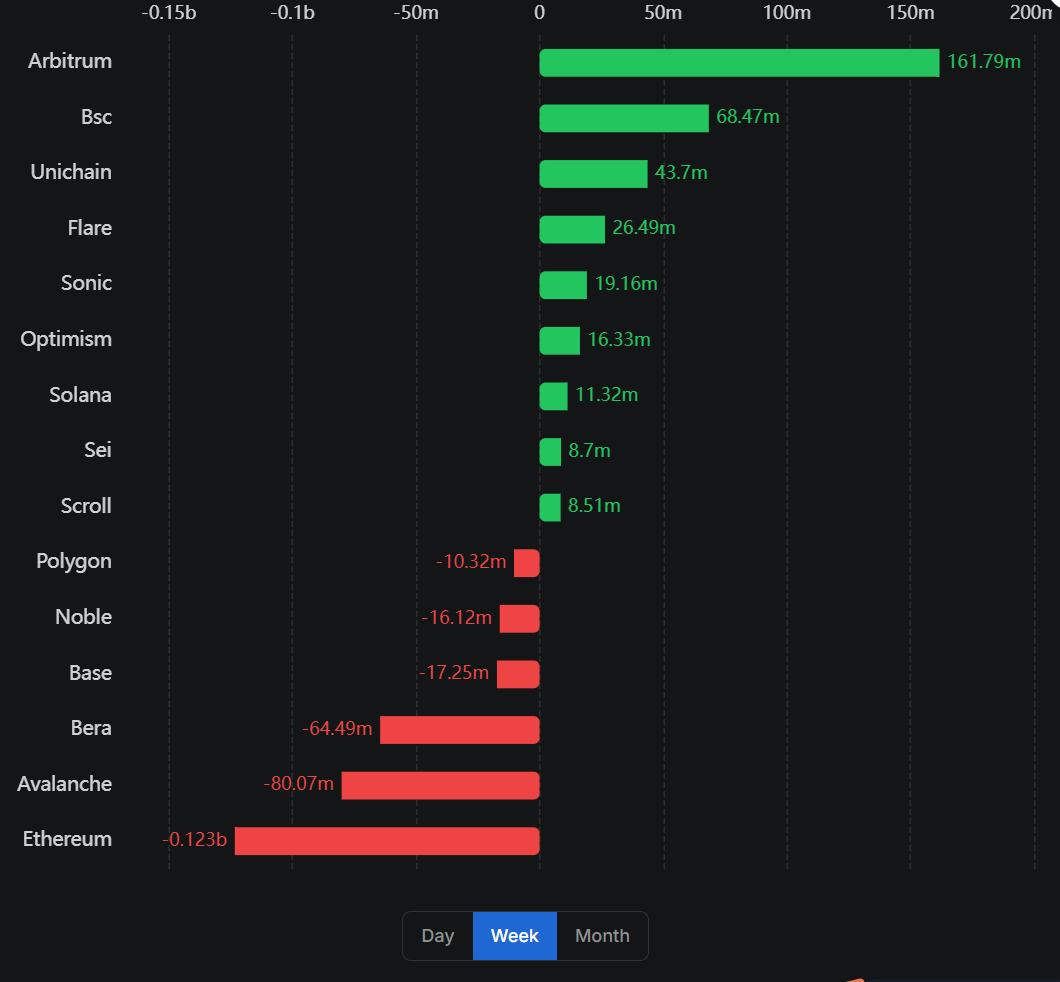Click the -64.49m value label
The height and width of the screenshot is (982, 1060).
(x=337, y=729)
